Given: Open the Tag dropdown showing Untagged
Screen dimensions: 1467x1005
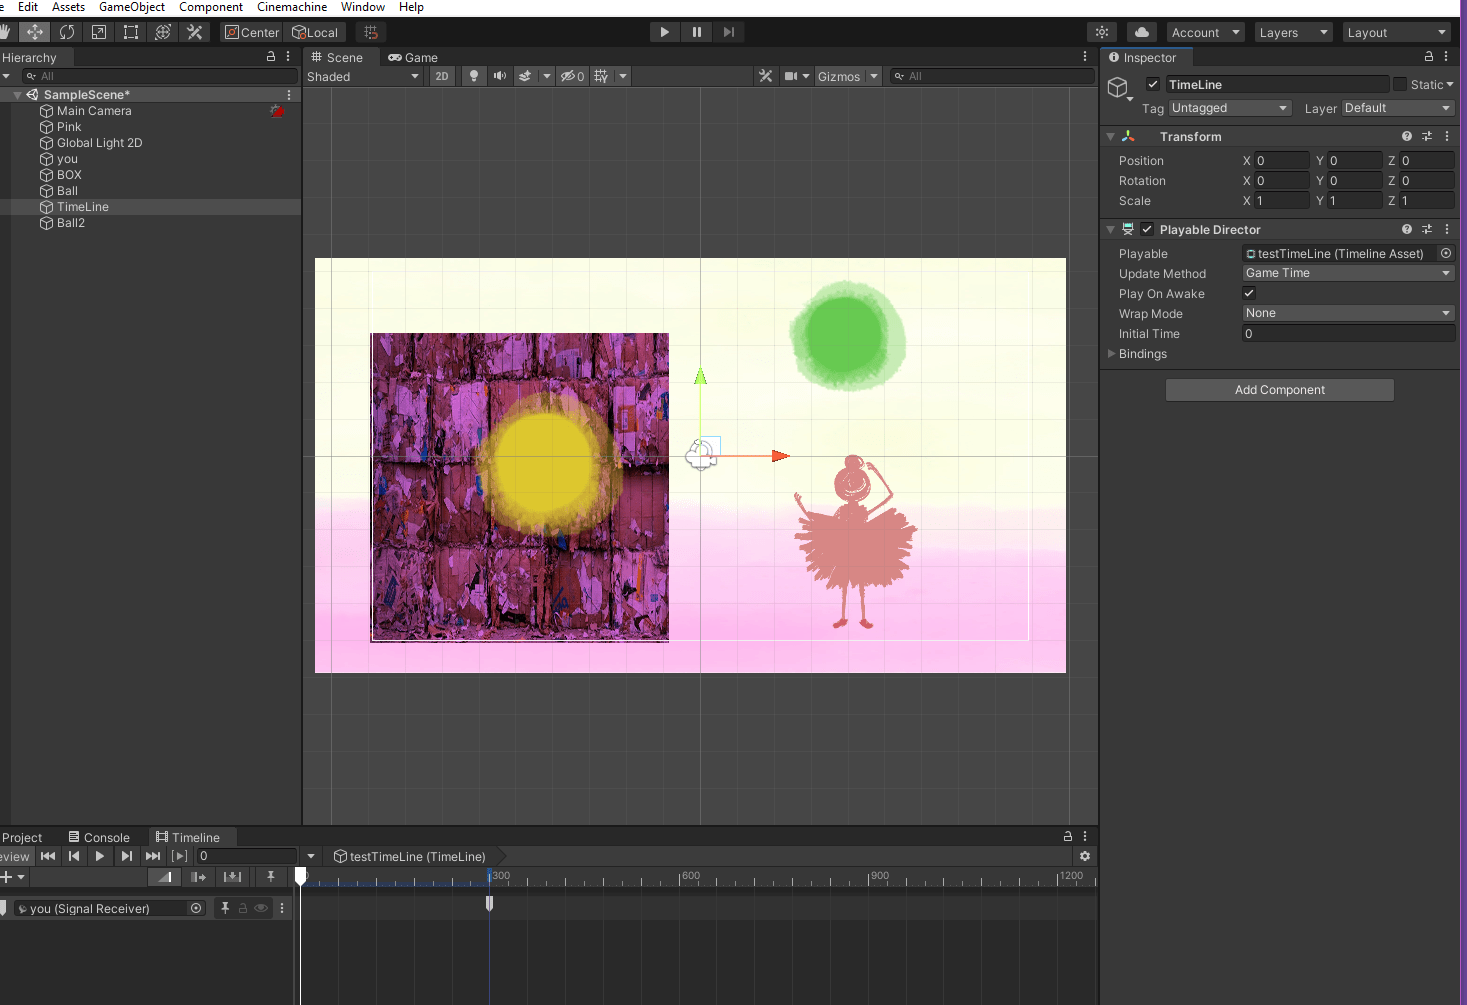Looking at the screenshot, I should [1230, 108].
